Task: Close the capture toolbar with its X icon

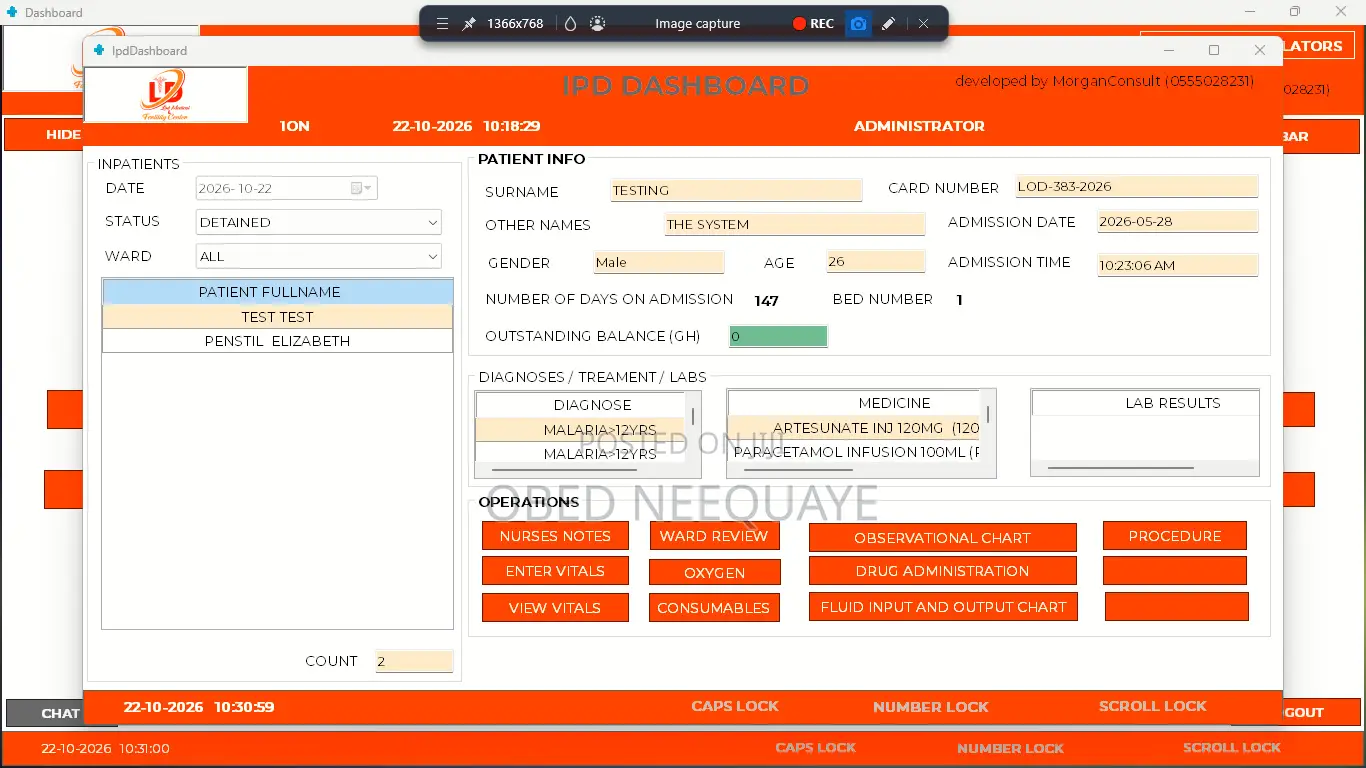Action: coord(923,24)
